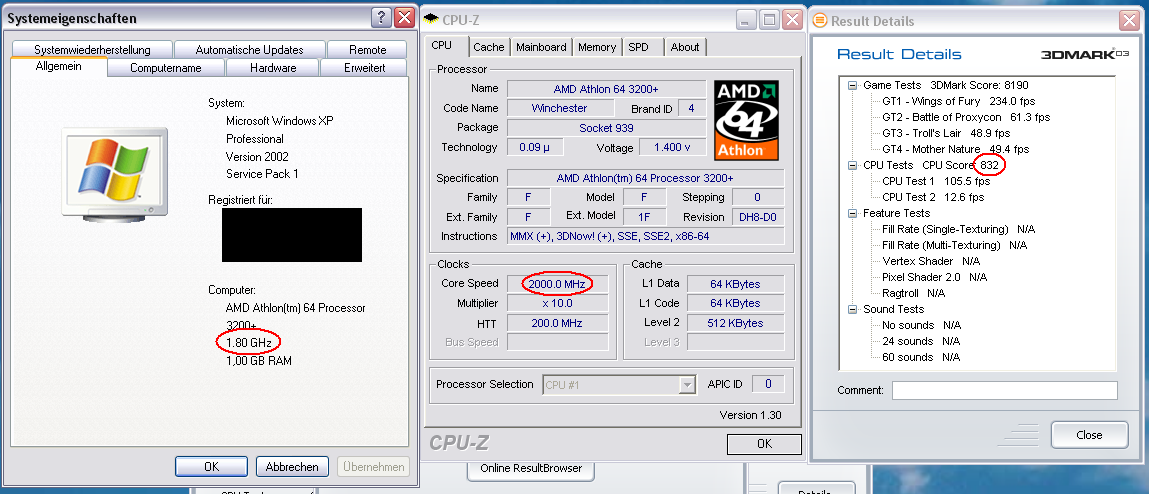Click the Abbrechen button

click(292, 466)
